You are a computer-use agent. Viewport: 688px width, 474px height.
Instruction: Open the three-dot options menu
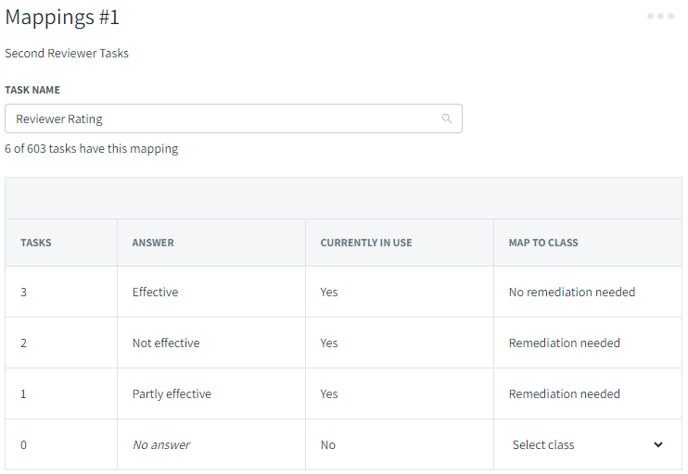[660, 16]
